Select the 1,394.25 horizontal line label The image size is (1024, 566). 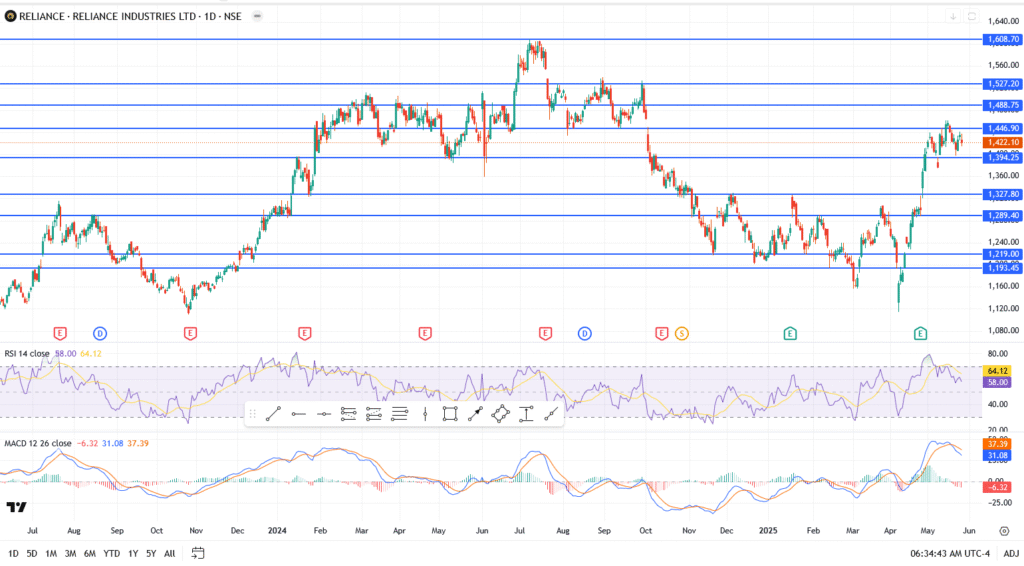pos(1003,157)
